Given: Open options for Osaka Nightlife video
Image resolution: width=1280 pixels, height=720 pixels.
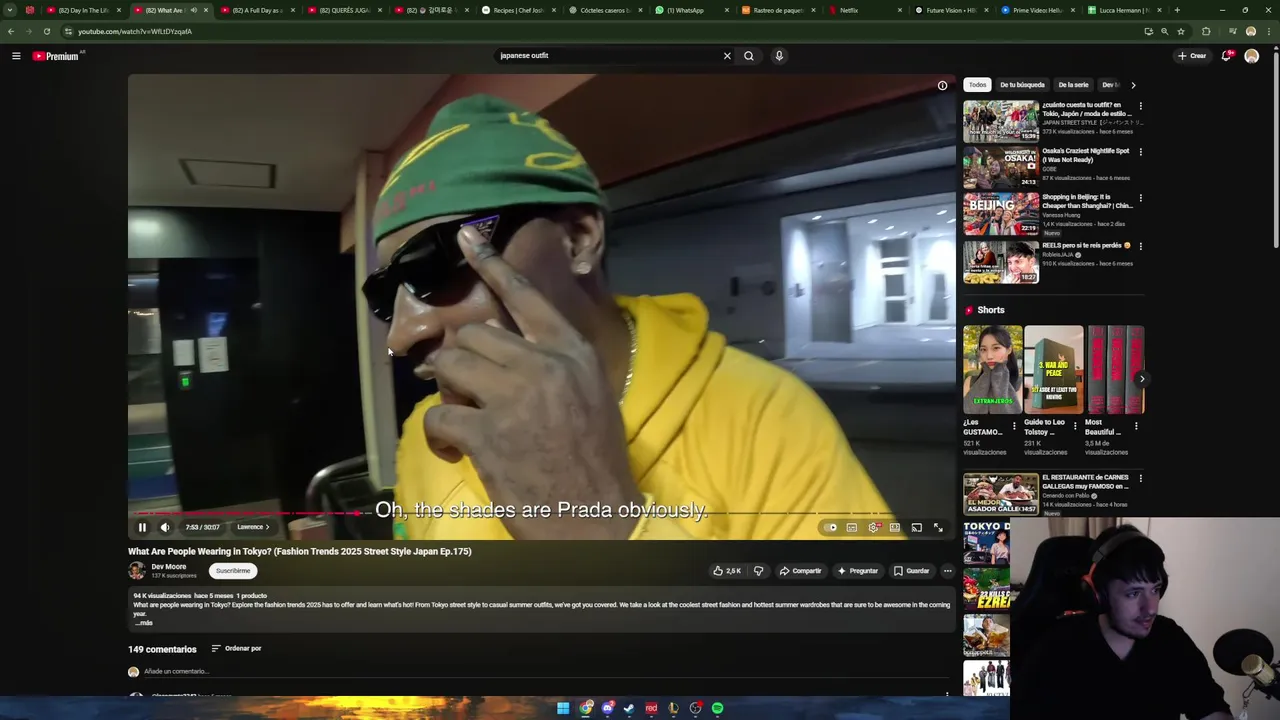Looking at the screenshot, I should coord(1140,152).
